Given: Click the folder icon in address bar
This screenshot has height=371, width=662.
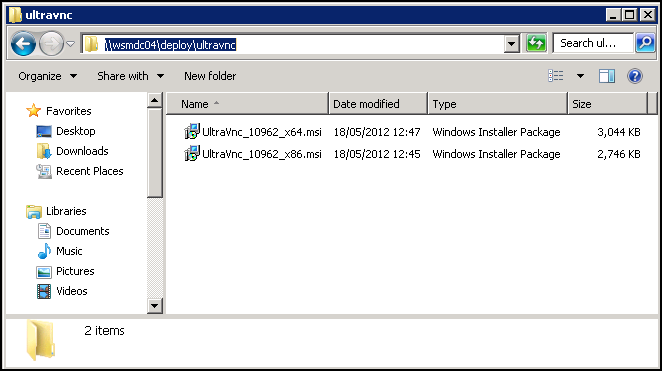Looking at the screenshot, I should pos(91,44).
